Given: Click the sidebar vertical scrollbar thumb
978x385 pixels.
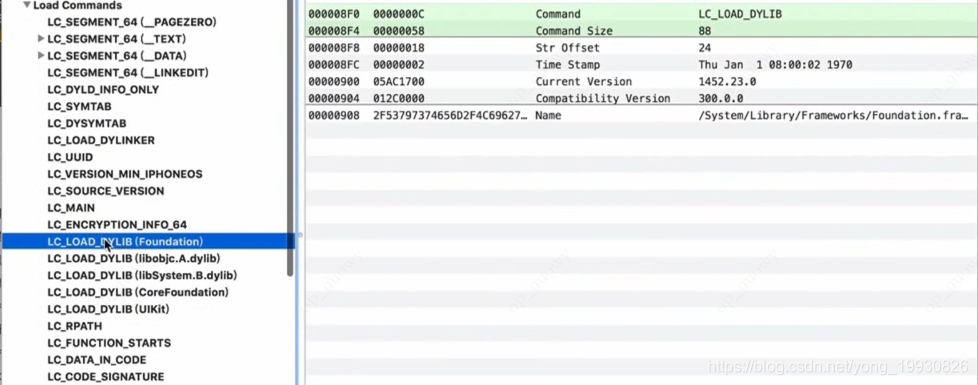Looking at the screenshot, I should (x=290, y=137).
